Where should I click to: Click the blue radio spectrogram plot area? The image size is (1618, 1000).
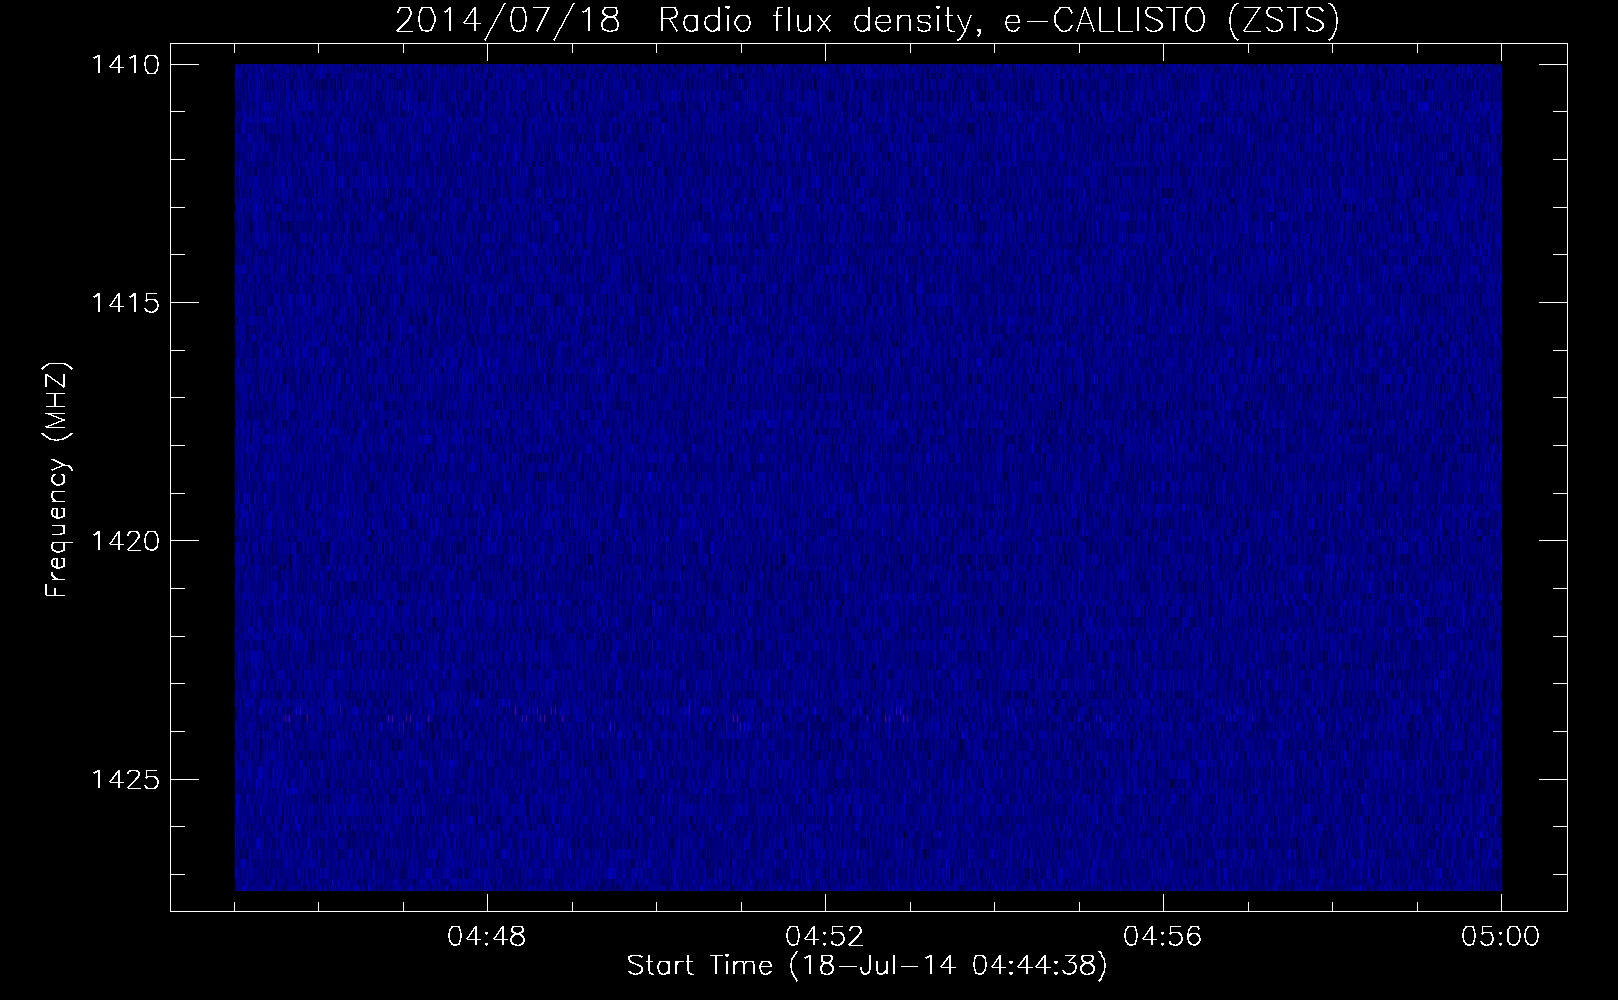coord(868,477)
